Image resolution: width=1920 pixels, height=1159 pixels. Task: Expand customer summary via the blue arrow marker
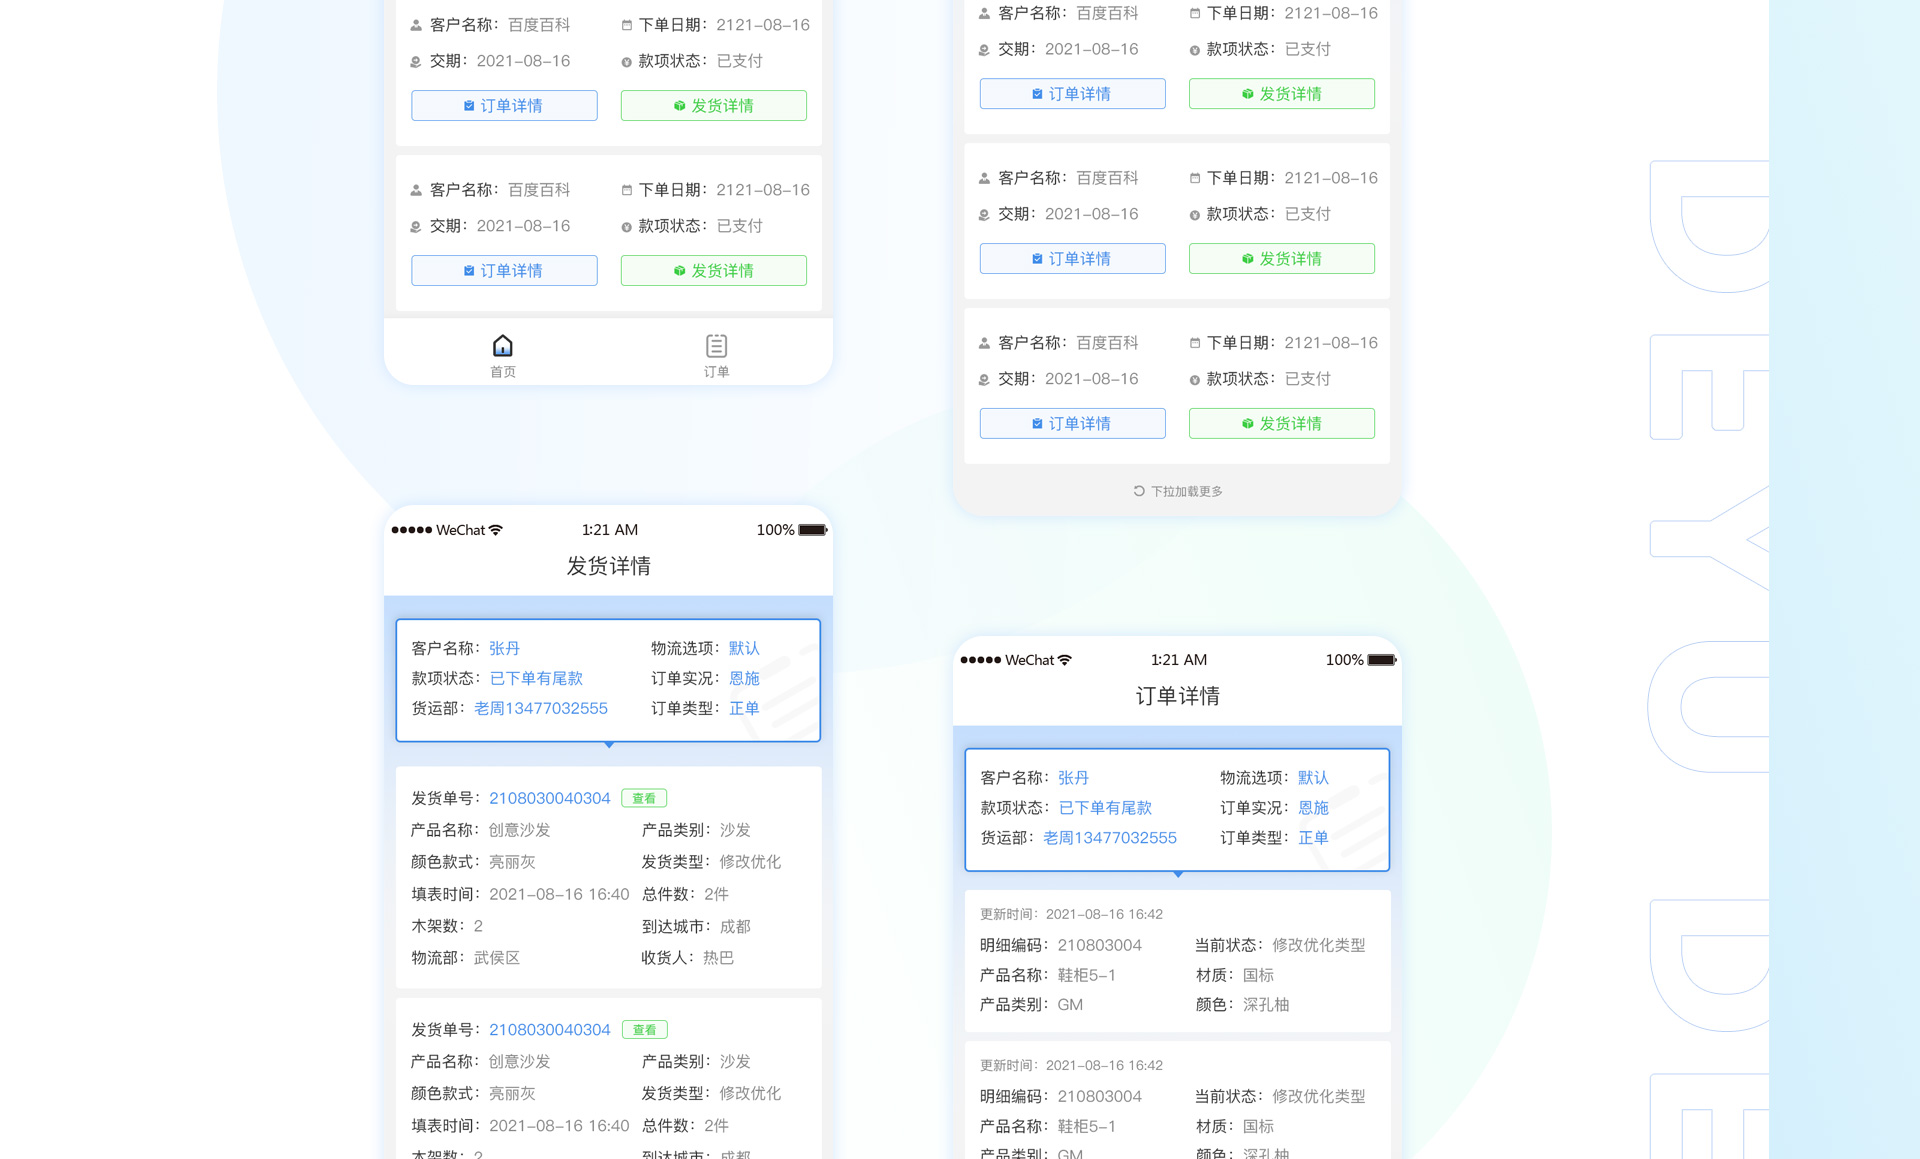coord(608,744)
